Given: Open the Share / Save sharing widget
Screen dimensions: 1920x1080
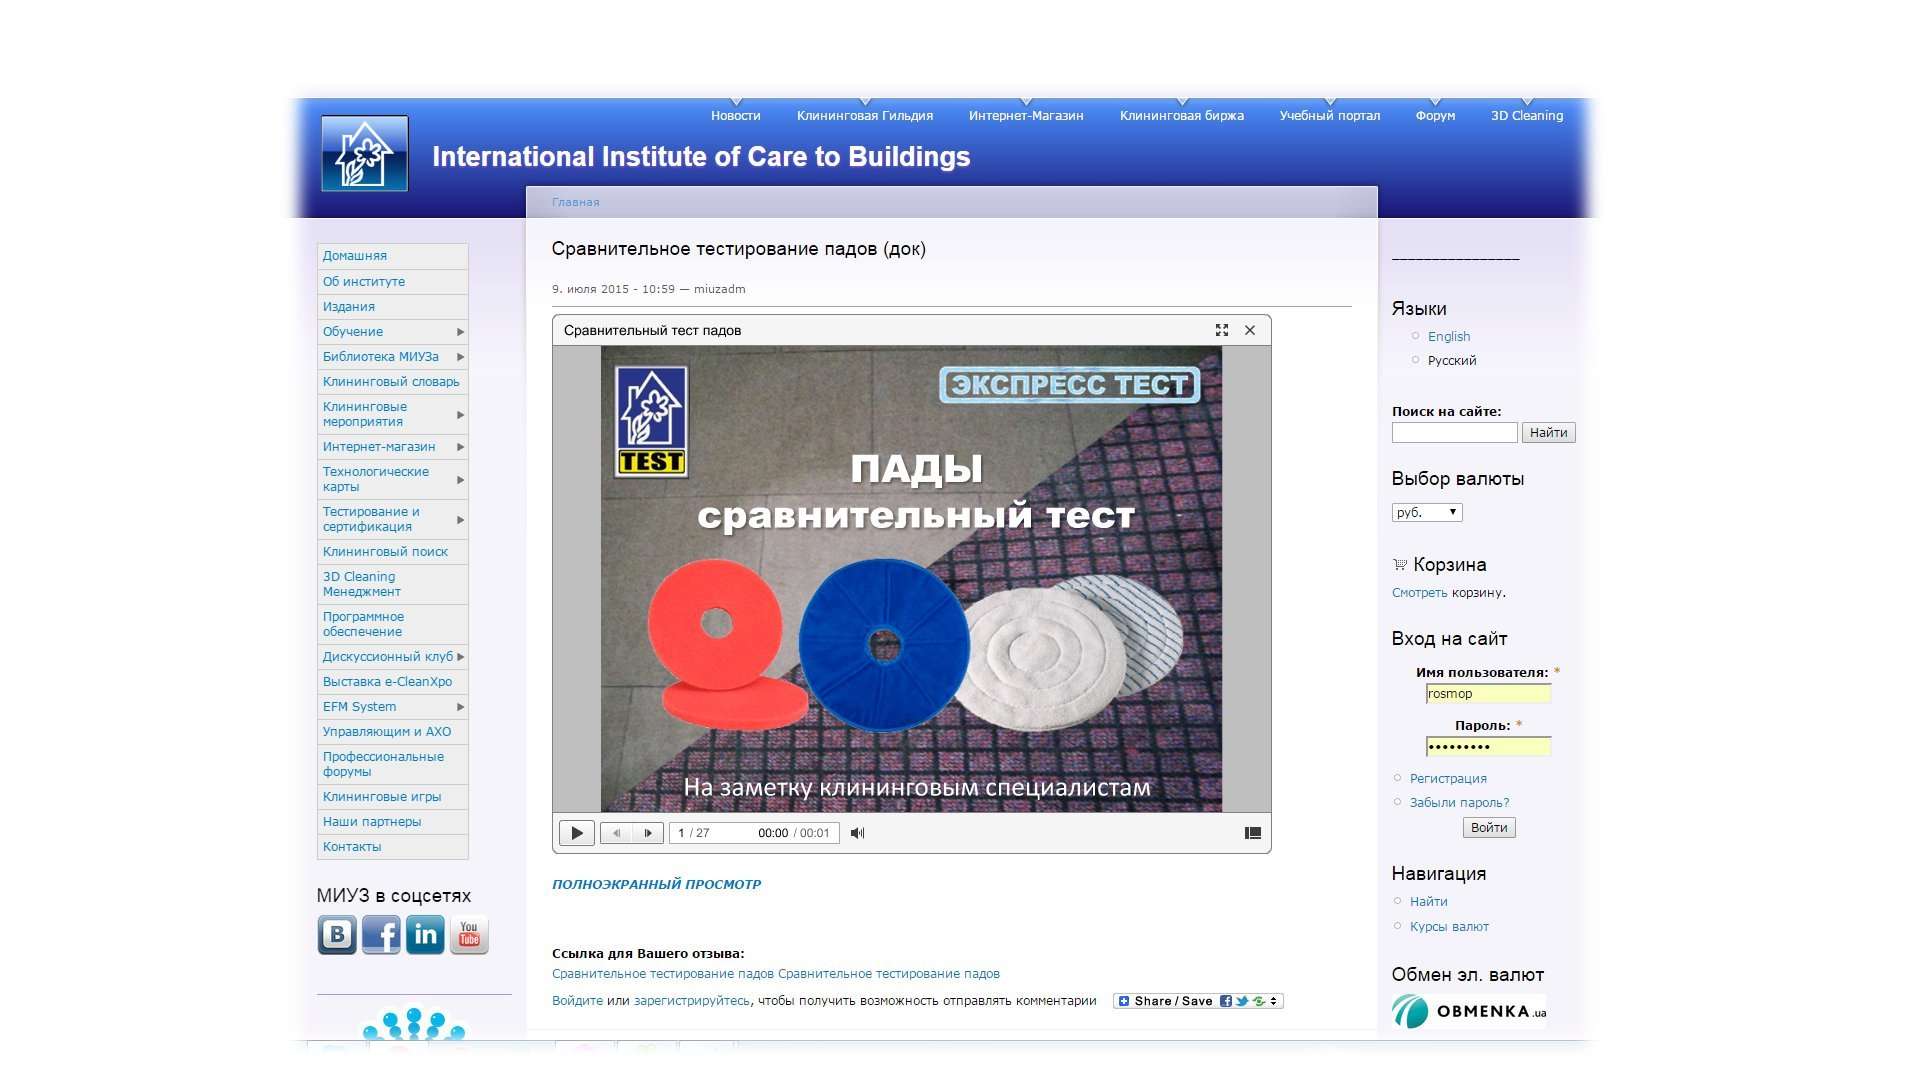Looking at the screenshot, I should [1198, 1001].
